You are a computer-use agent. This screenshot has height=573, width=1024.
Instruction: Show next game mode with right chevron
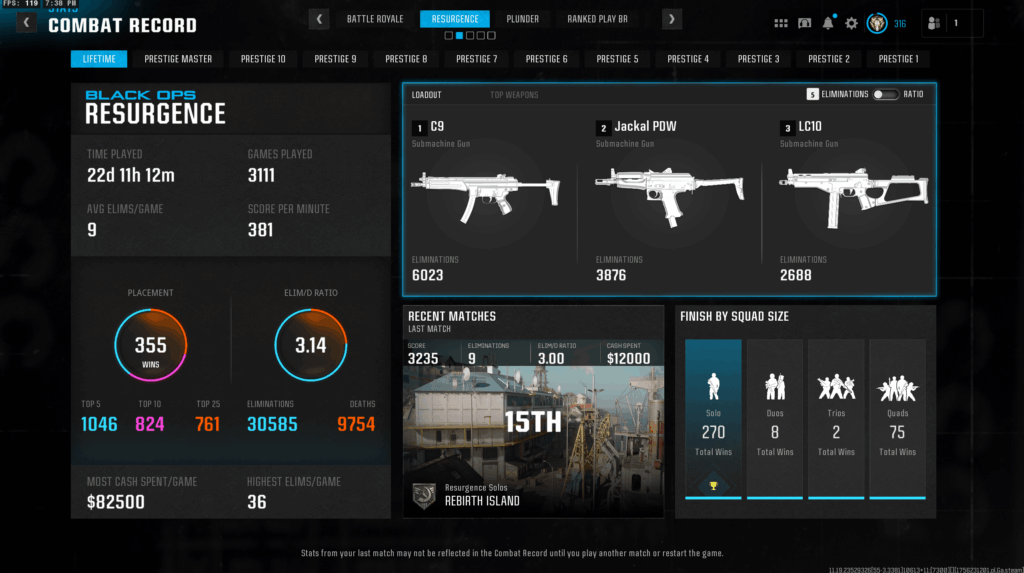pyautogui.click(x=671, y=19)
